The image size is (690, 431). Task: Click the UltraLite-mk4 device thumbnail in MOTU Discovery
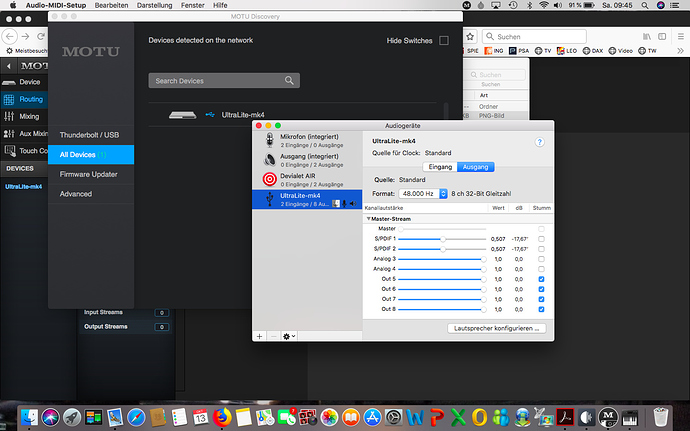point(183,115)
